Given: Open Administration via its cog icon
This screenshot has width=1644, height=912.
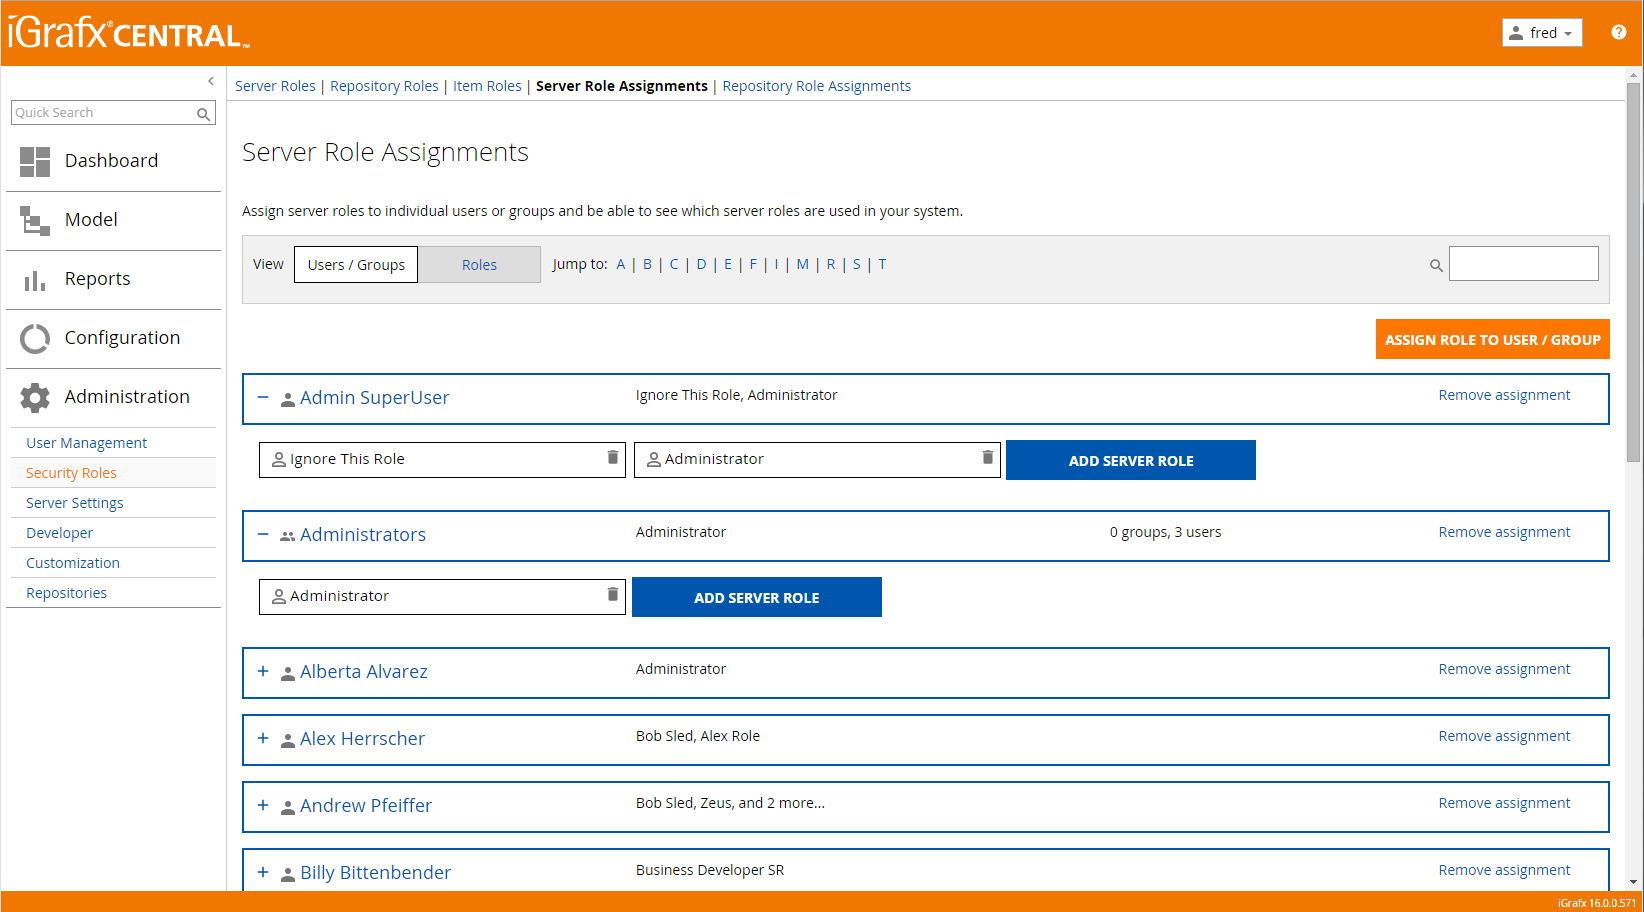Looking at the screenshot, I should [x=35, y=397].
